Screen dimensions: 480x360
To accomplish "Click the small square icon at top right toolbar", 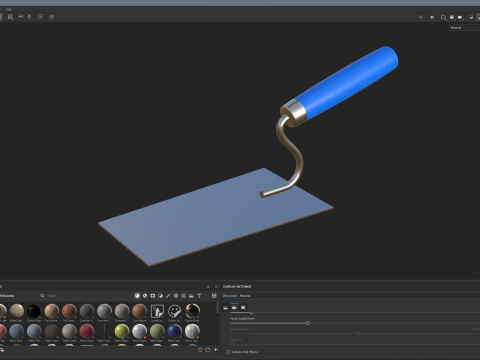I will (432, 17).
